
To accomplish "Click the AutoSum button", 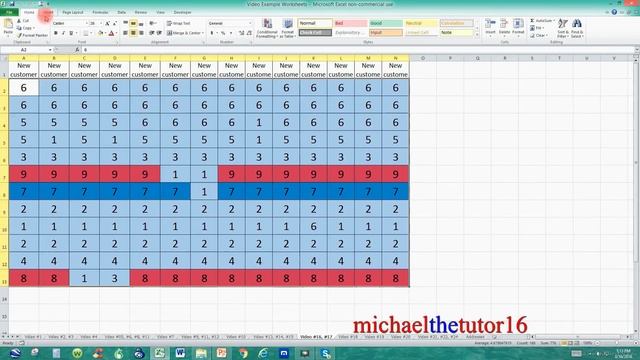I will point(542,21).
